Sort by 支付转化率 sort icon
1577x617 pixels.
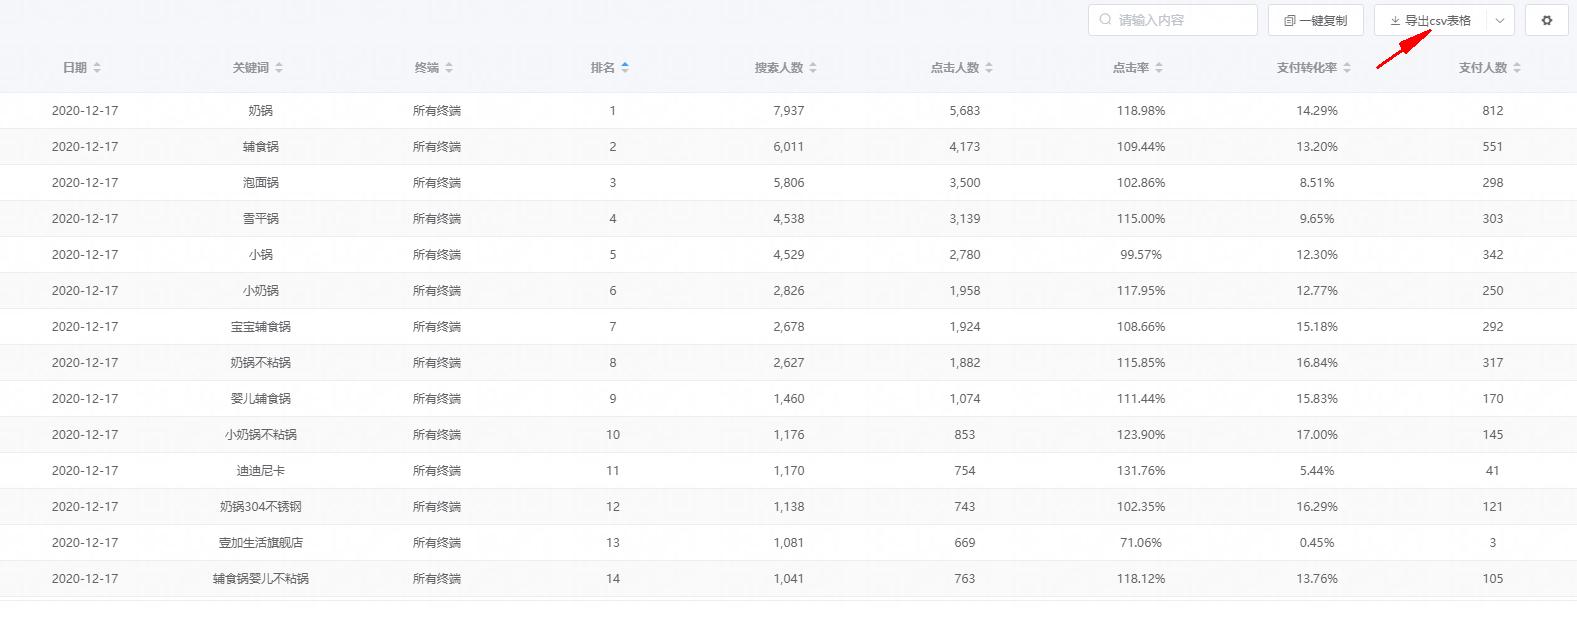[x=1347, y=68]
